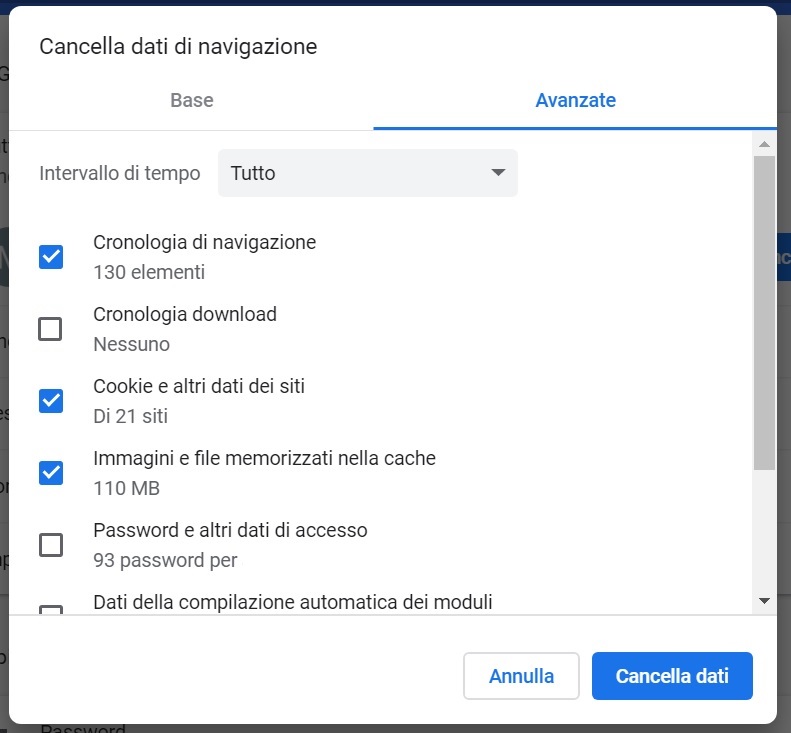Click the scrollbar track below the thumb

pos(764,532)
